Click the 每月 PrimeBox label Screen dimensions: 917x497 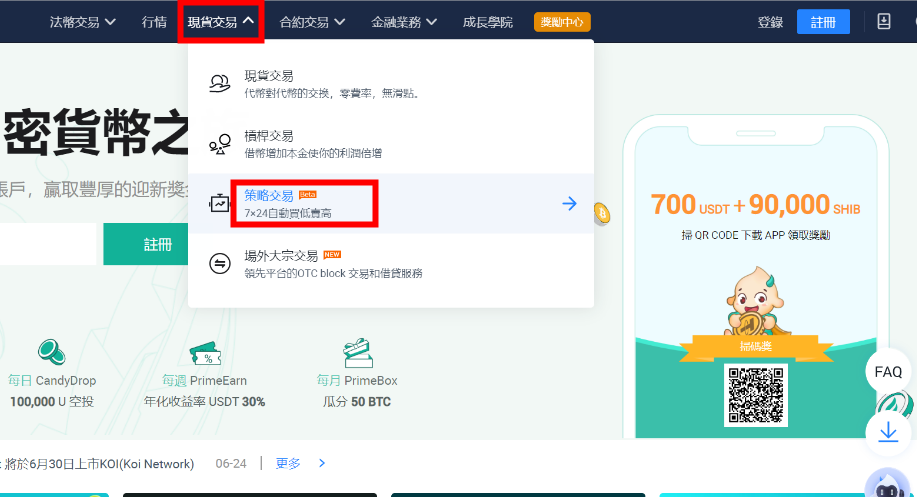(x=357, y=381)
